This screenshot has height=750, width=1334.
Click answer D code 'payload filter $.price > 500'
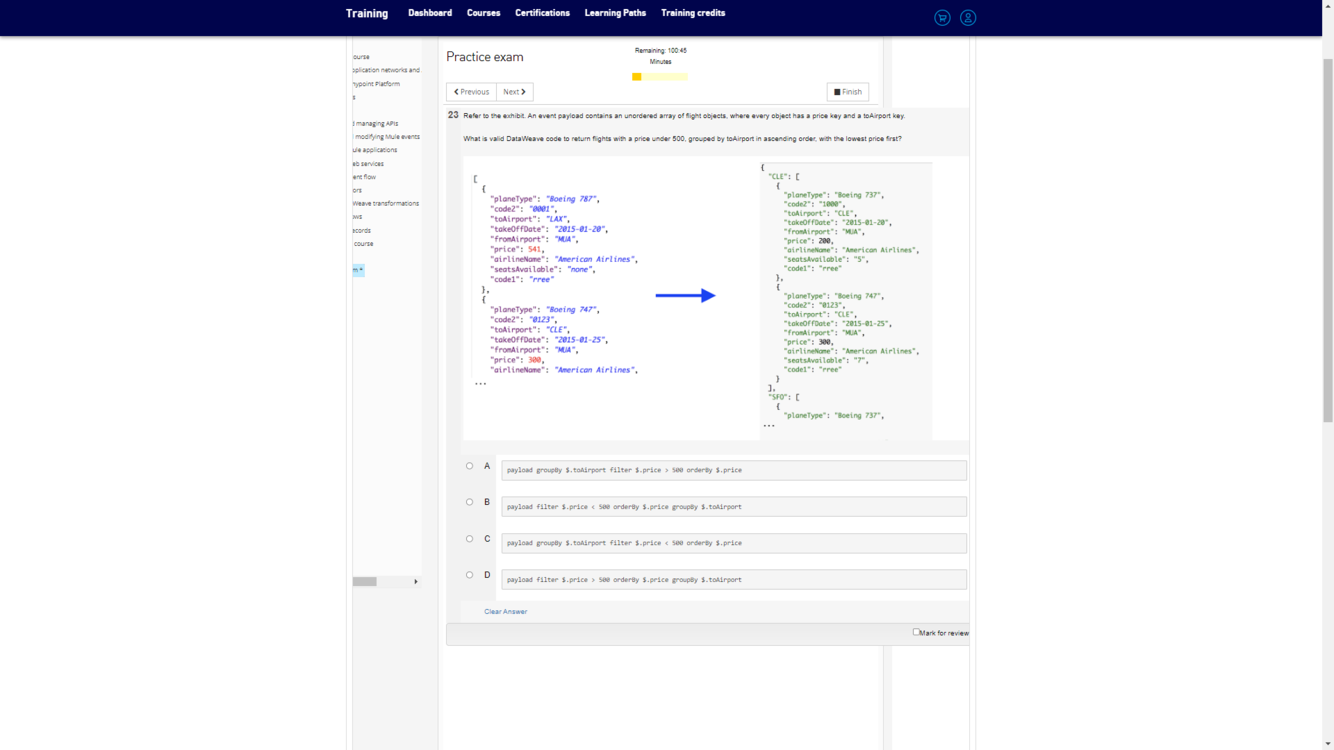(734, 580)
